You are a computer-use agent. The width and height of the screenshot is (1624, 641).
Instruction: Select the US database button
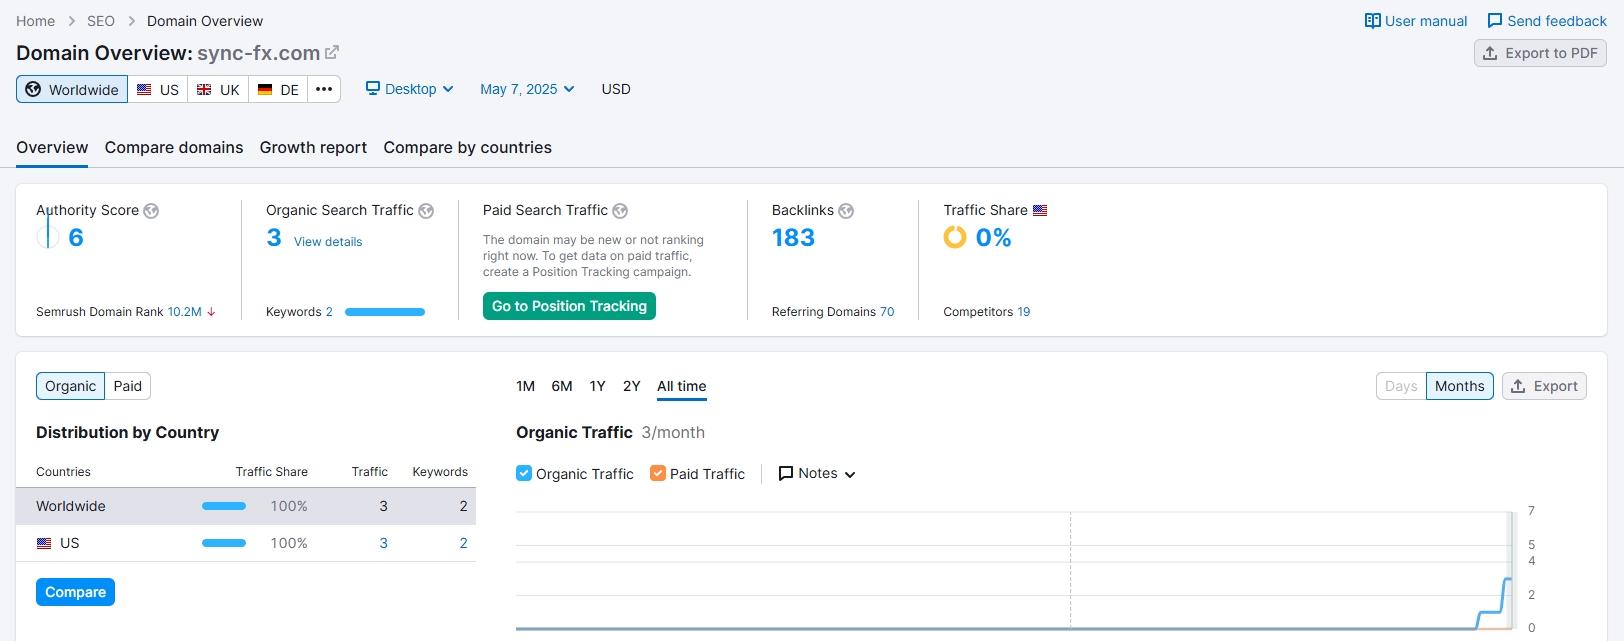click(158, 89)
